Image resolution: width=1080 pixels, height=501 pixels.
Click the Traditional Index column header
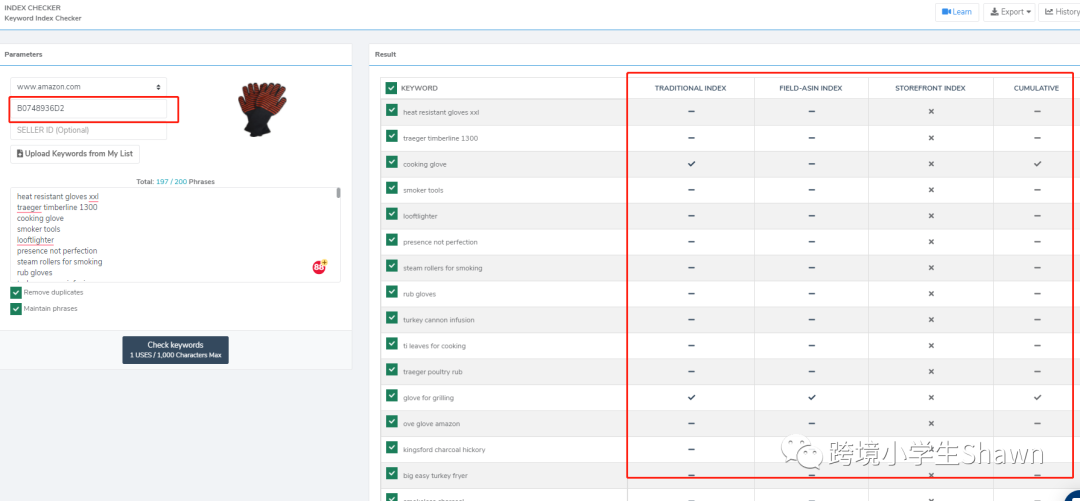point(690,88)
